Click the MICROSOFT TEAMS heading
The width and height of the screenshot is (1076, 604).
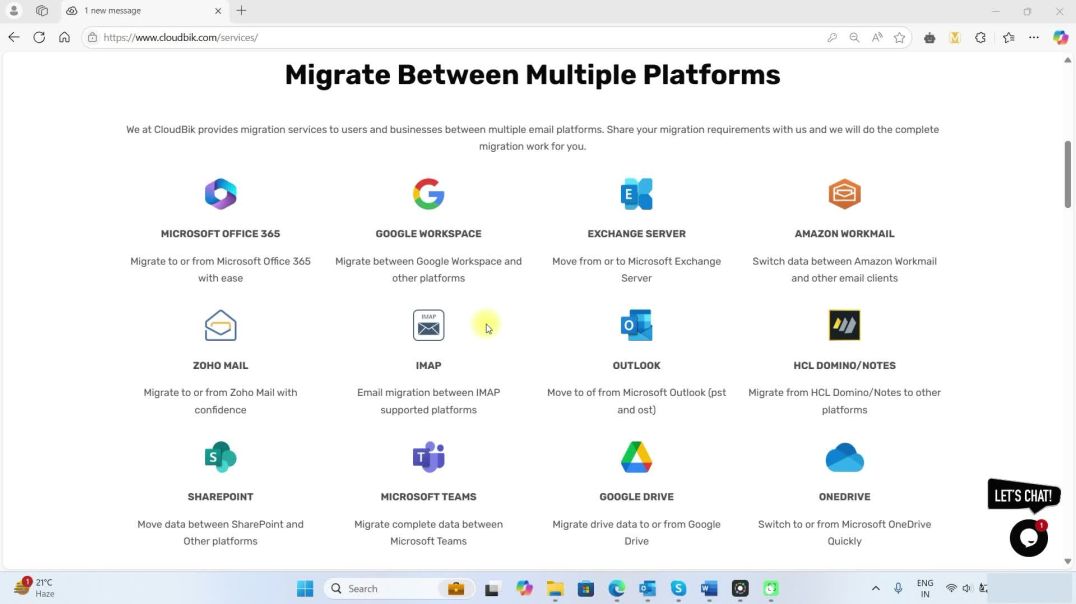(428, 496)
